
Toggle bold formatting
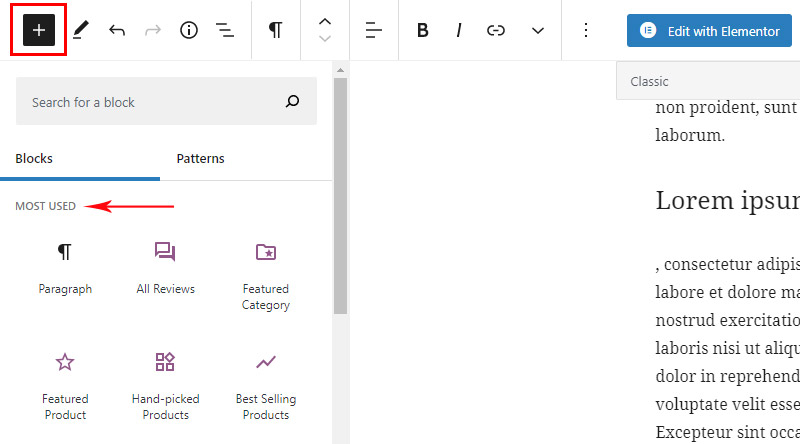422,30
